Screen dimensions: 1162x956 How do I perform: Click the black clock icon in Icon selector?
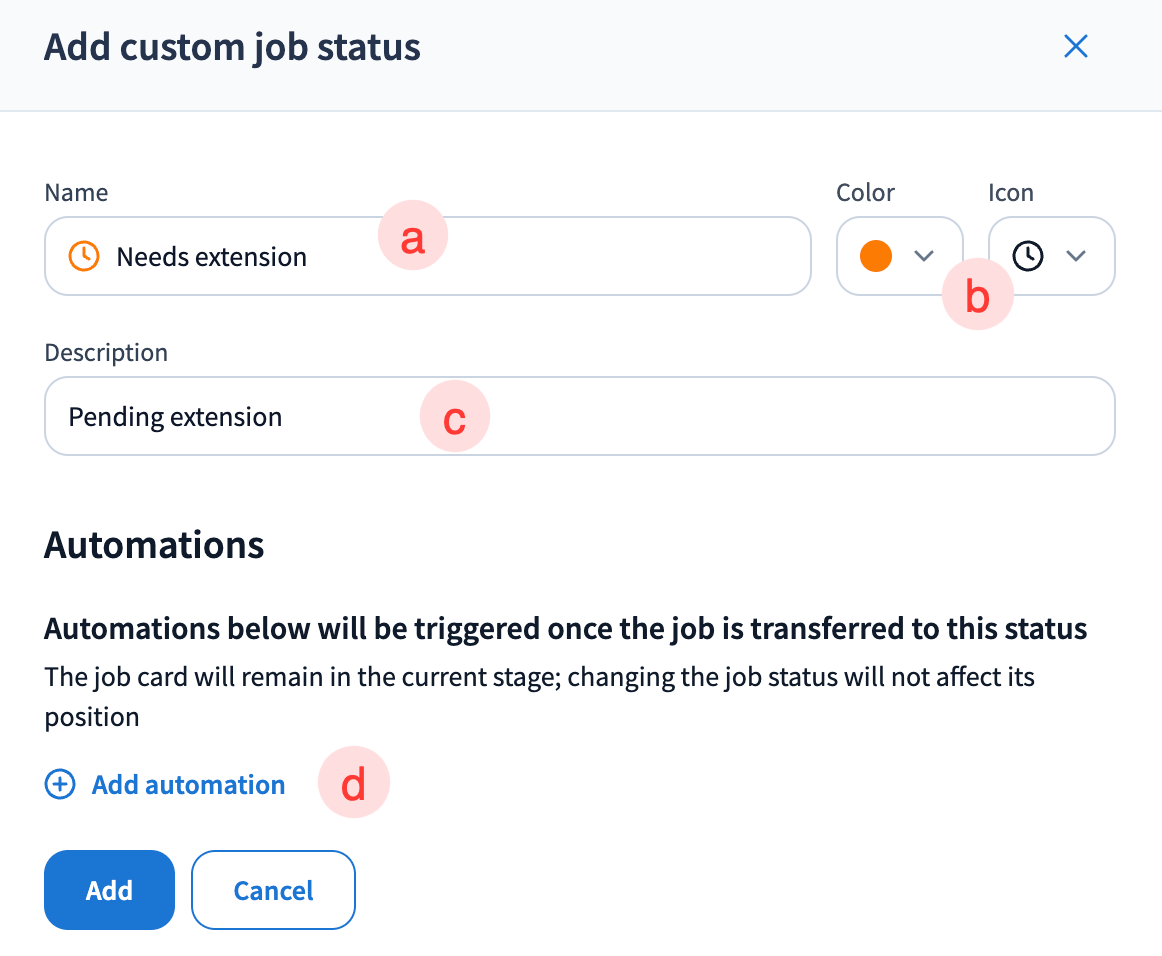(x=1027, y=257)
